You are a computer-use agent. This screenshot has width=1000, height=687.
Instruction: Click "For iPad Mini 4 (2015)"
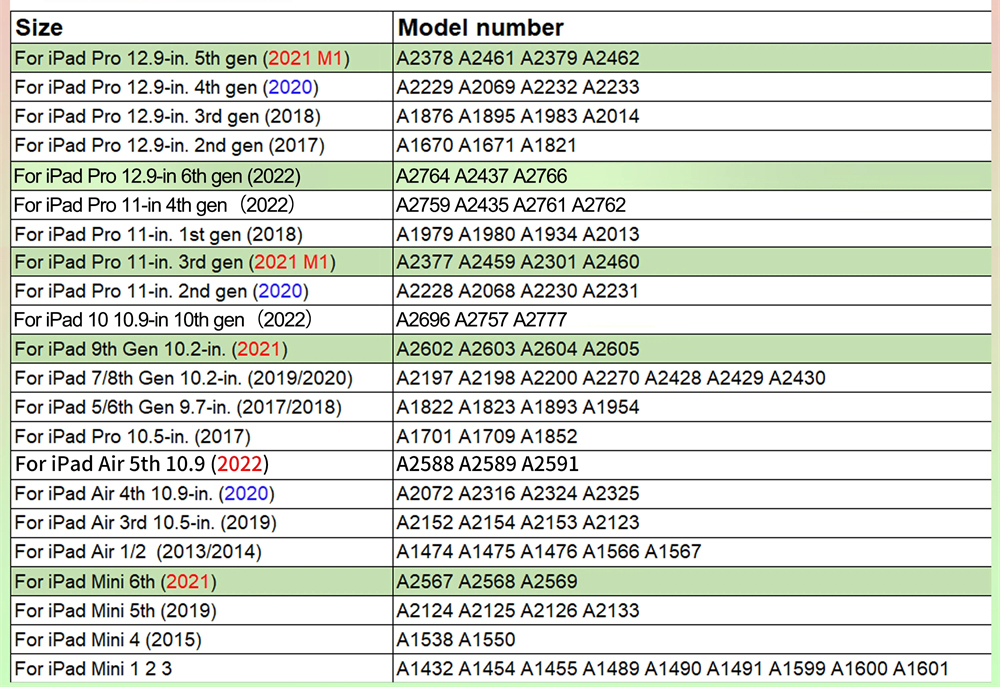[108, 640]
